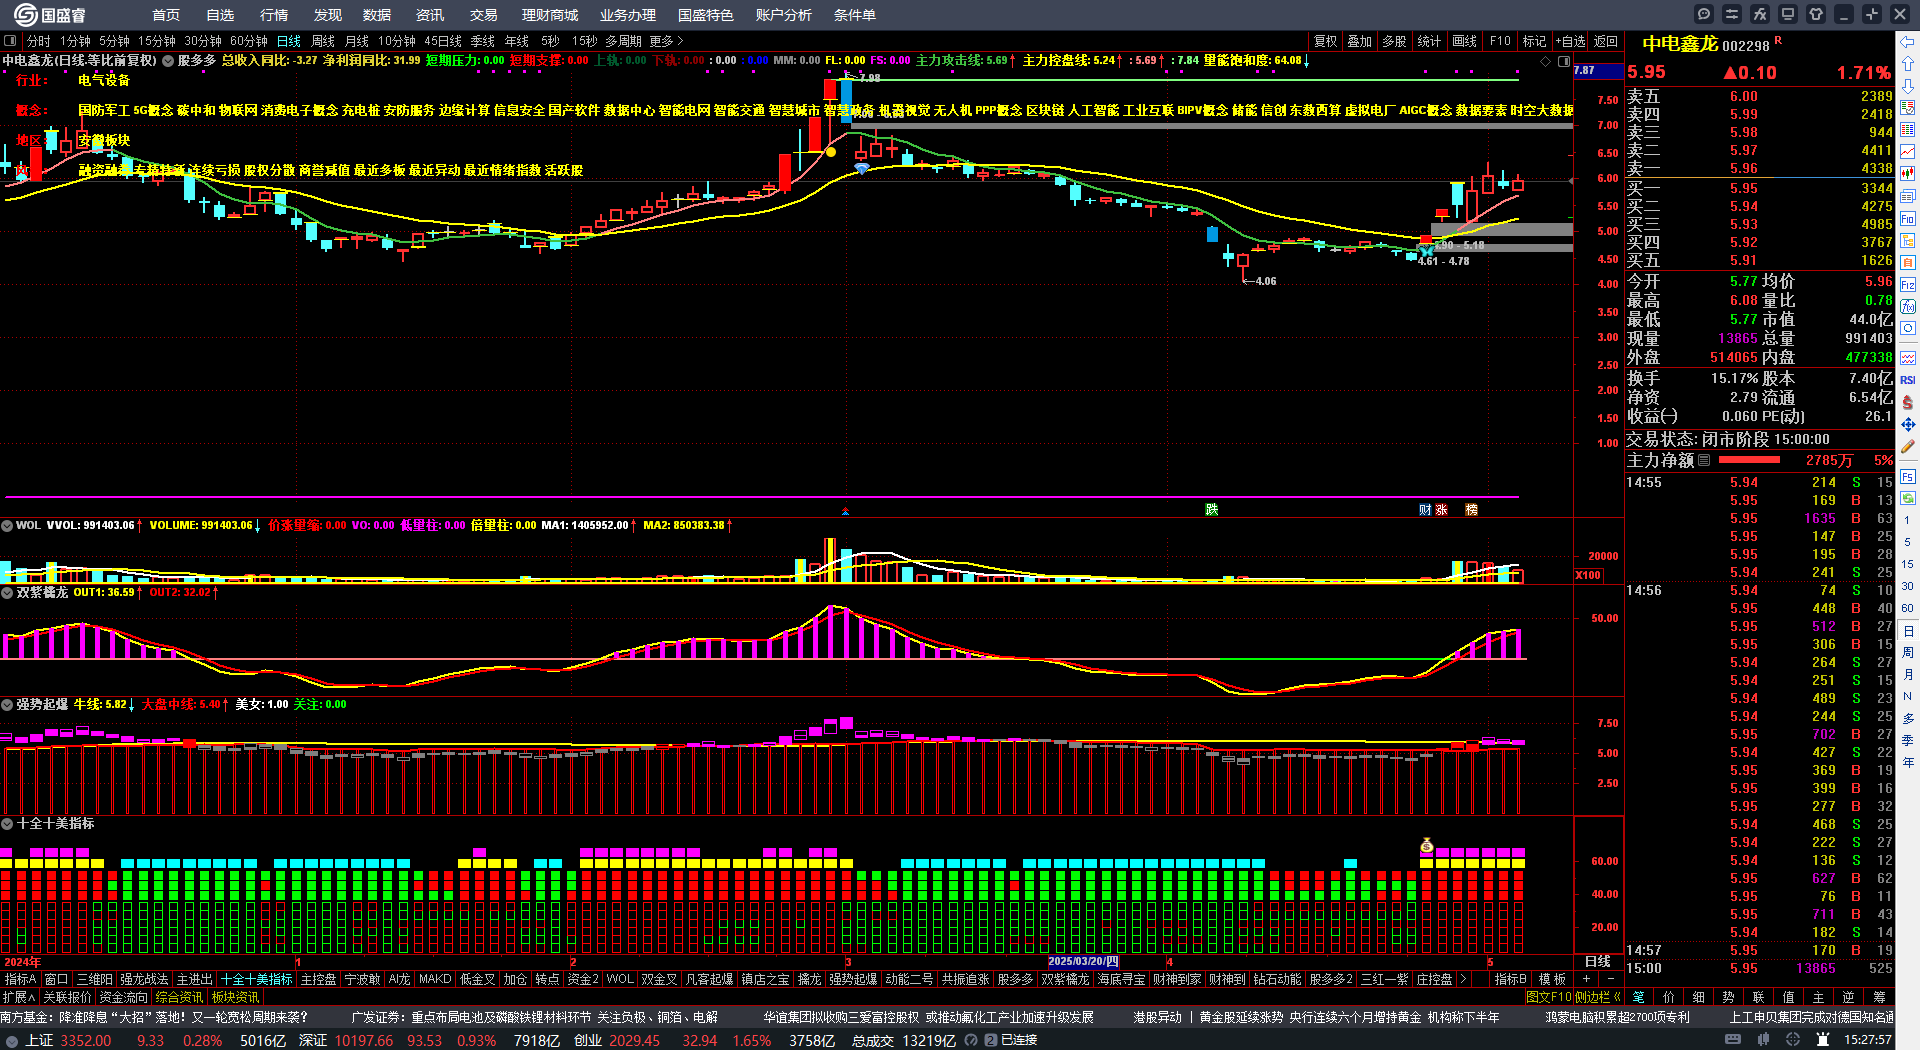
Task: Click the 返回 back button
Action: tap(1606, 41)
